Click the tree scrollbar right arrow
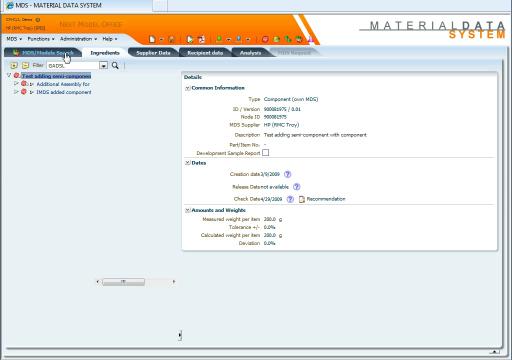This screenshot has width=512, height=360. point(174,282)
